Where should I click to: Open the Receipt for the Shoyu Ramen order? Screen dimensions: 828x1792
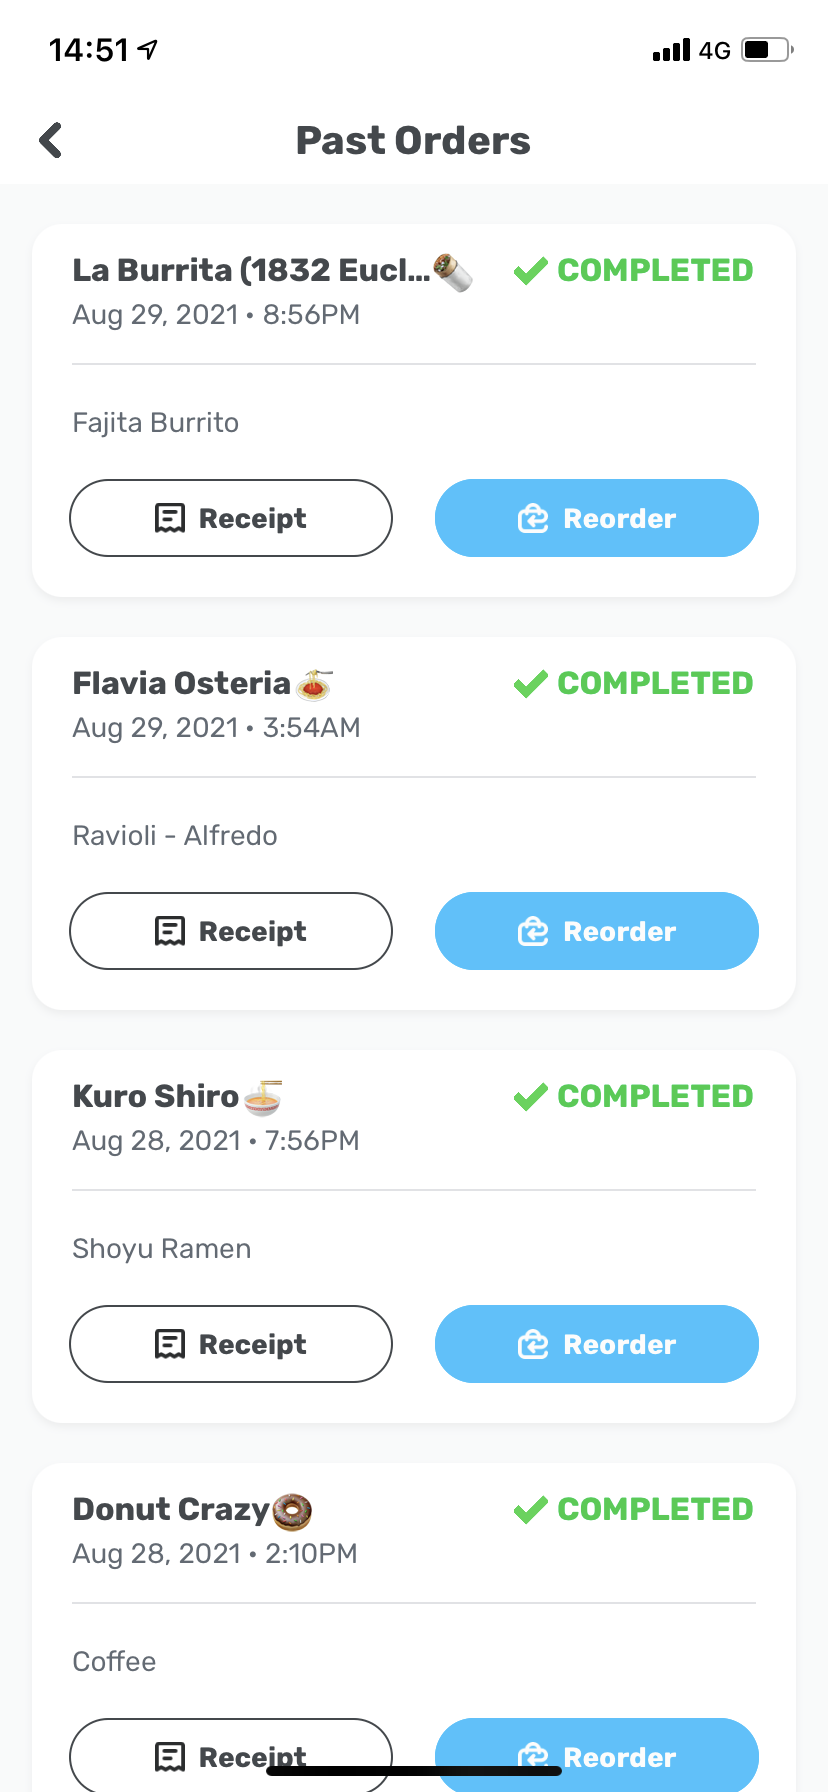[x=230, y=1344]
